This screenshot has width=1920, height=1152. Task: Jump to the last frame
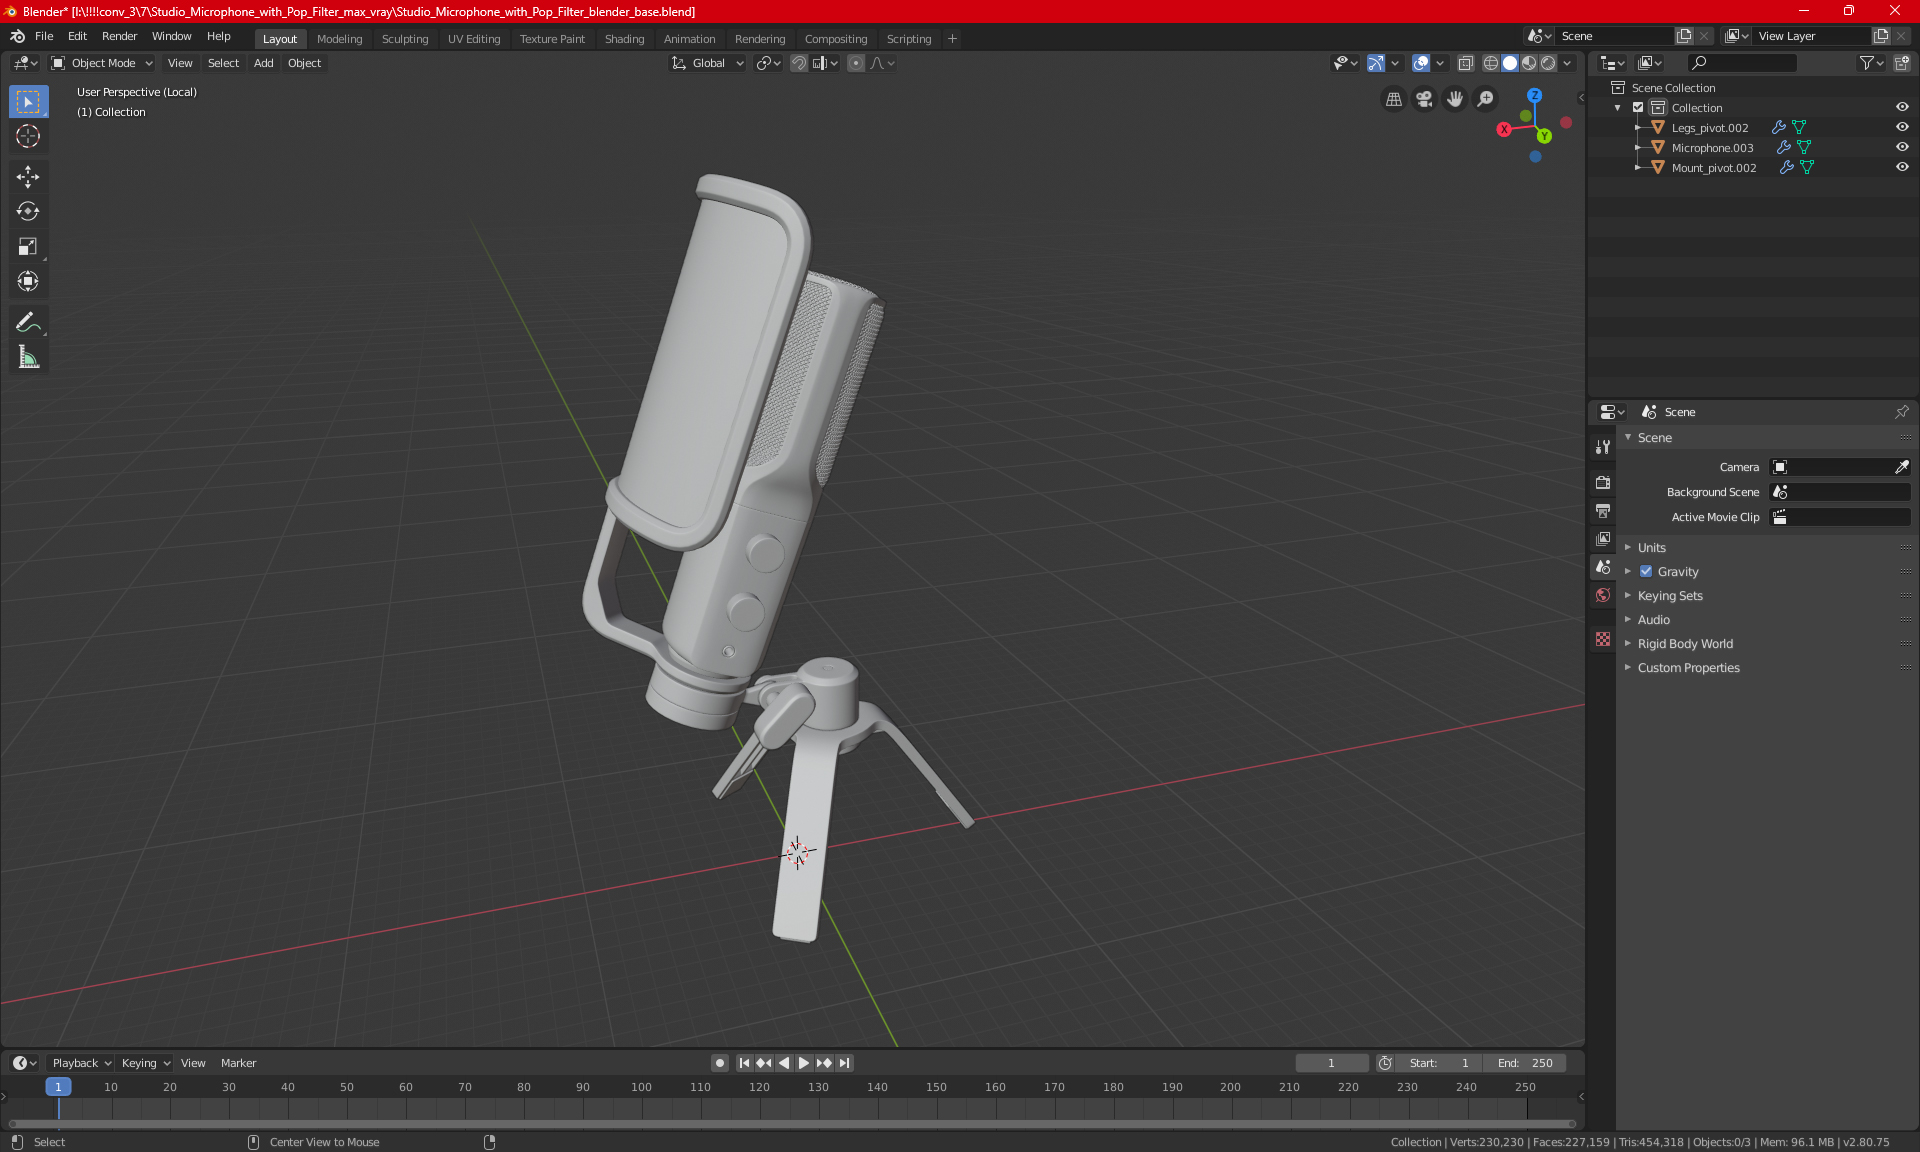pyautogui.click(x=844, y=1063)
